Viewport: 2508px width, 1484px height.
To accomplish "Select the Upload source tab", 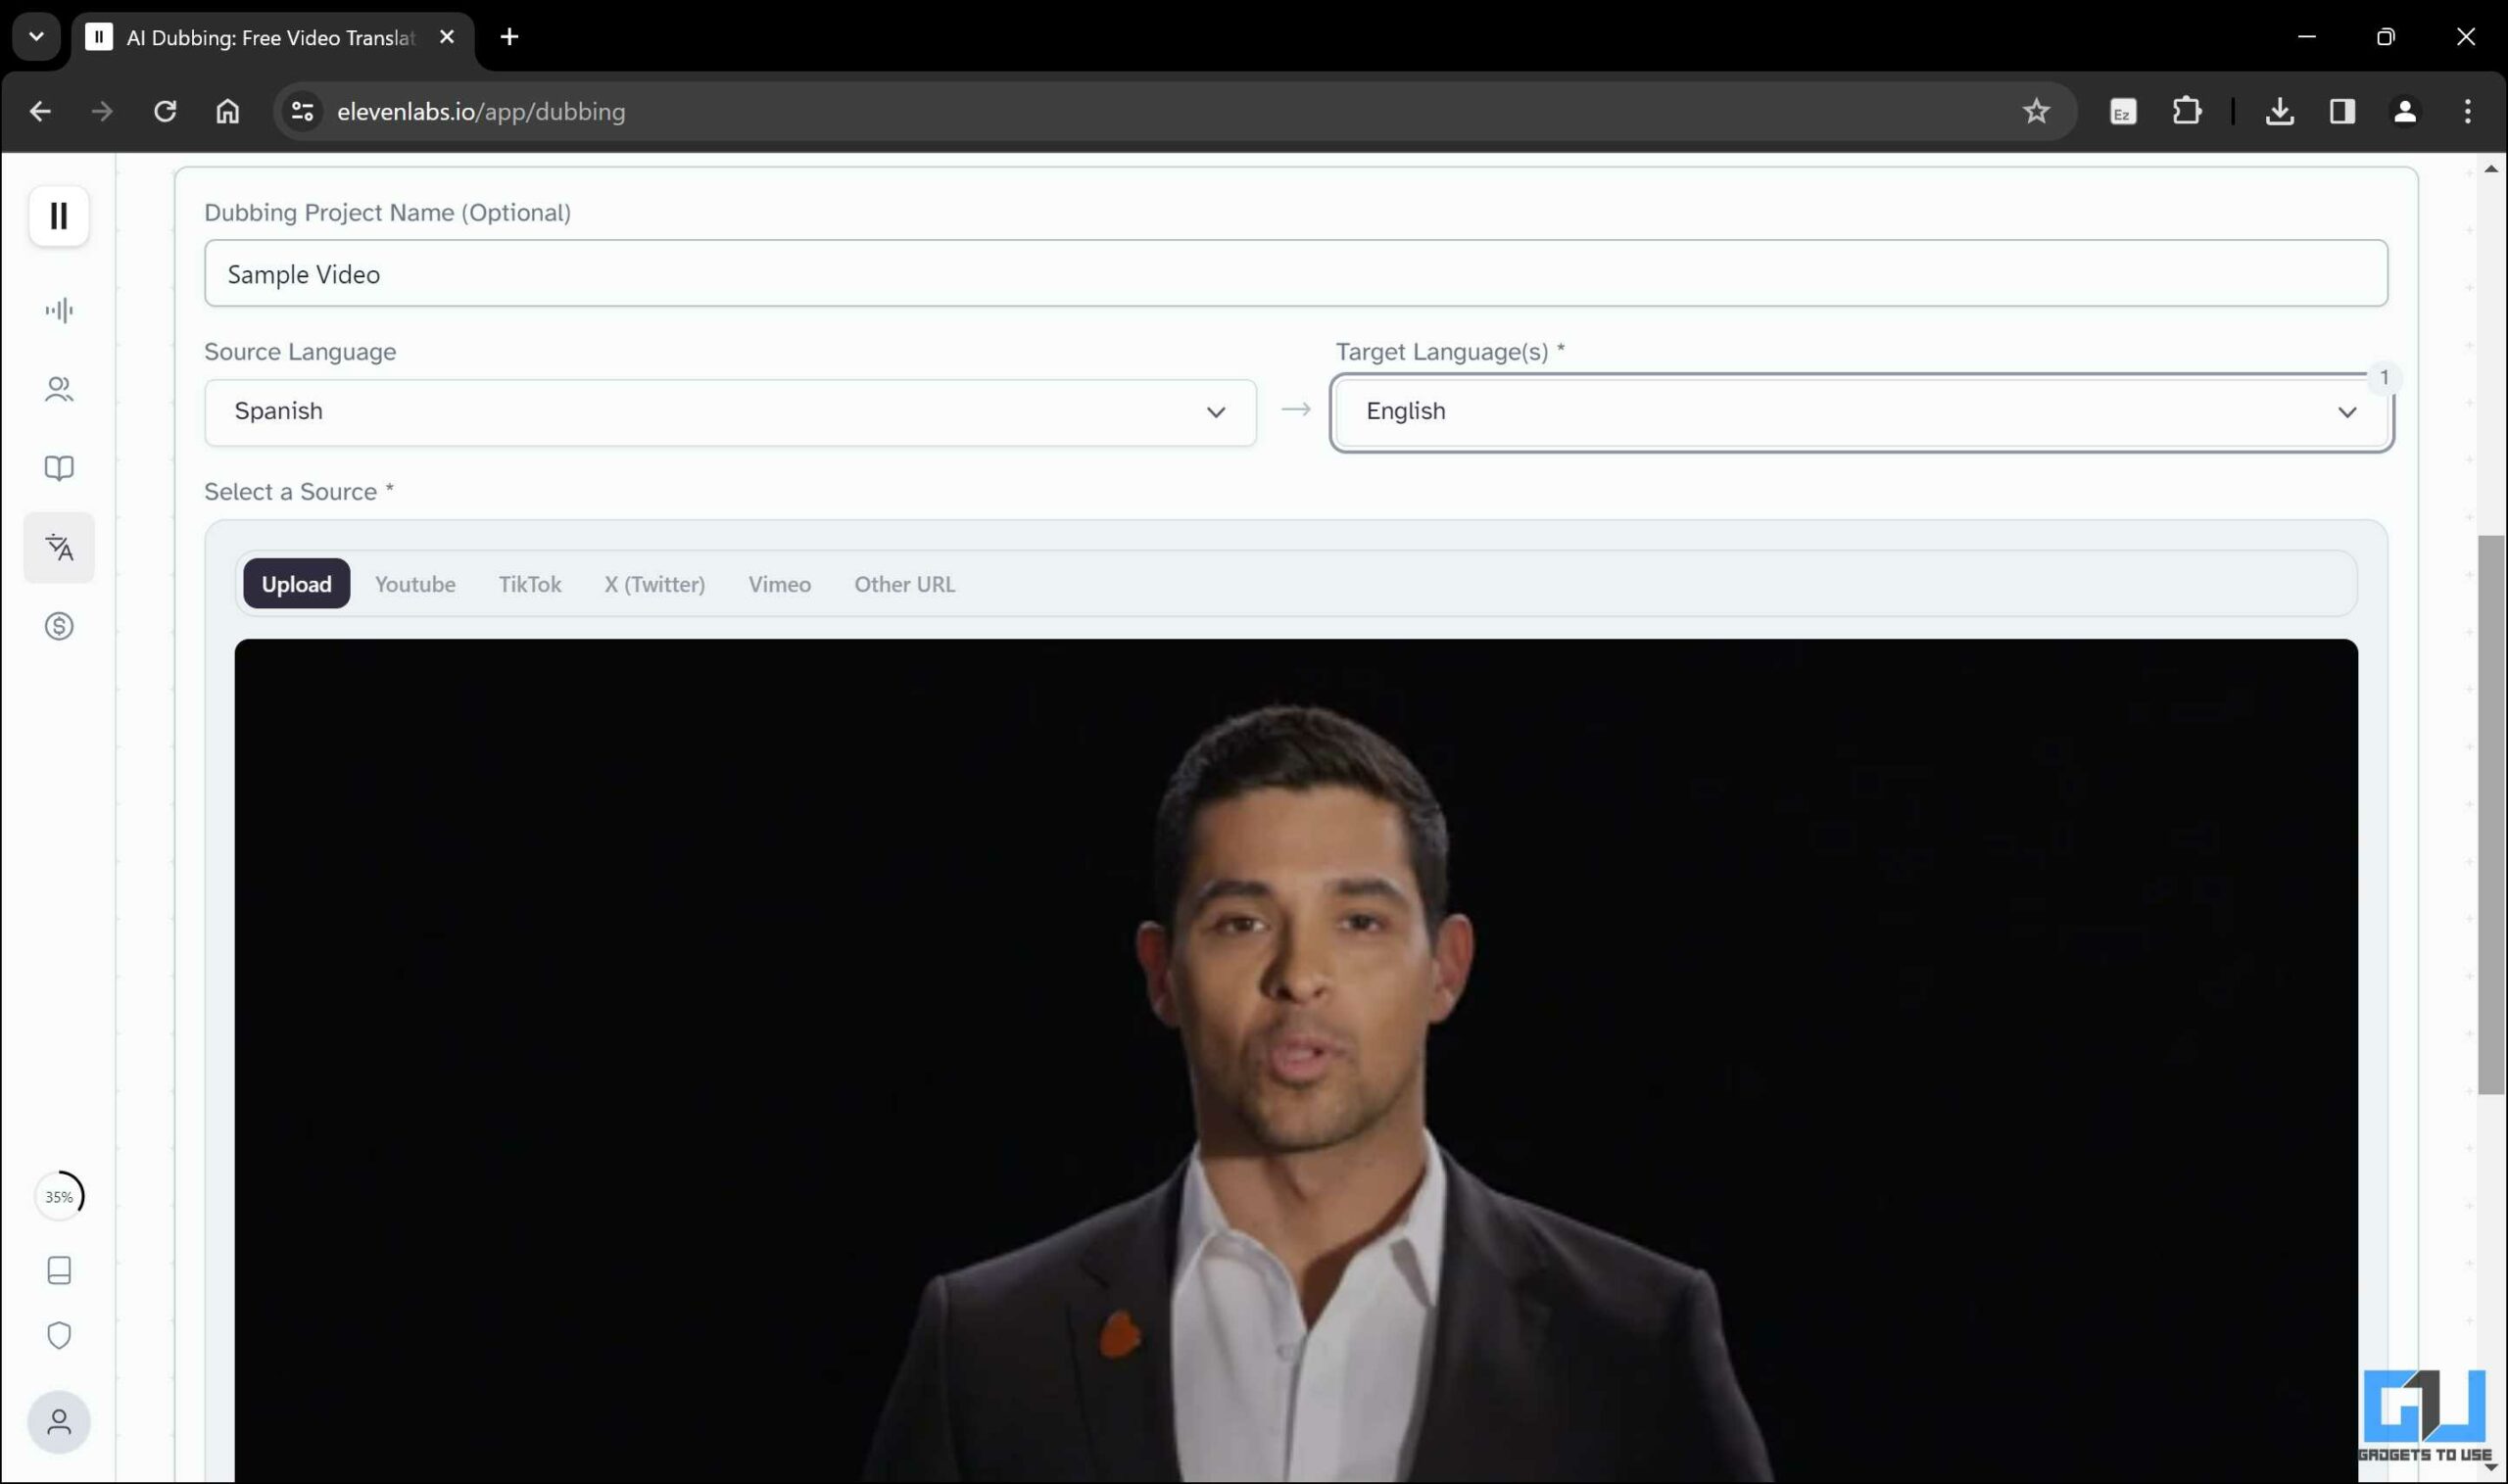I will (x=296, y=584).
